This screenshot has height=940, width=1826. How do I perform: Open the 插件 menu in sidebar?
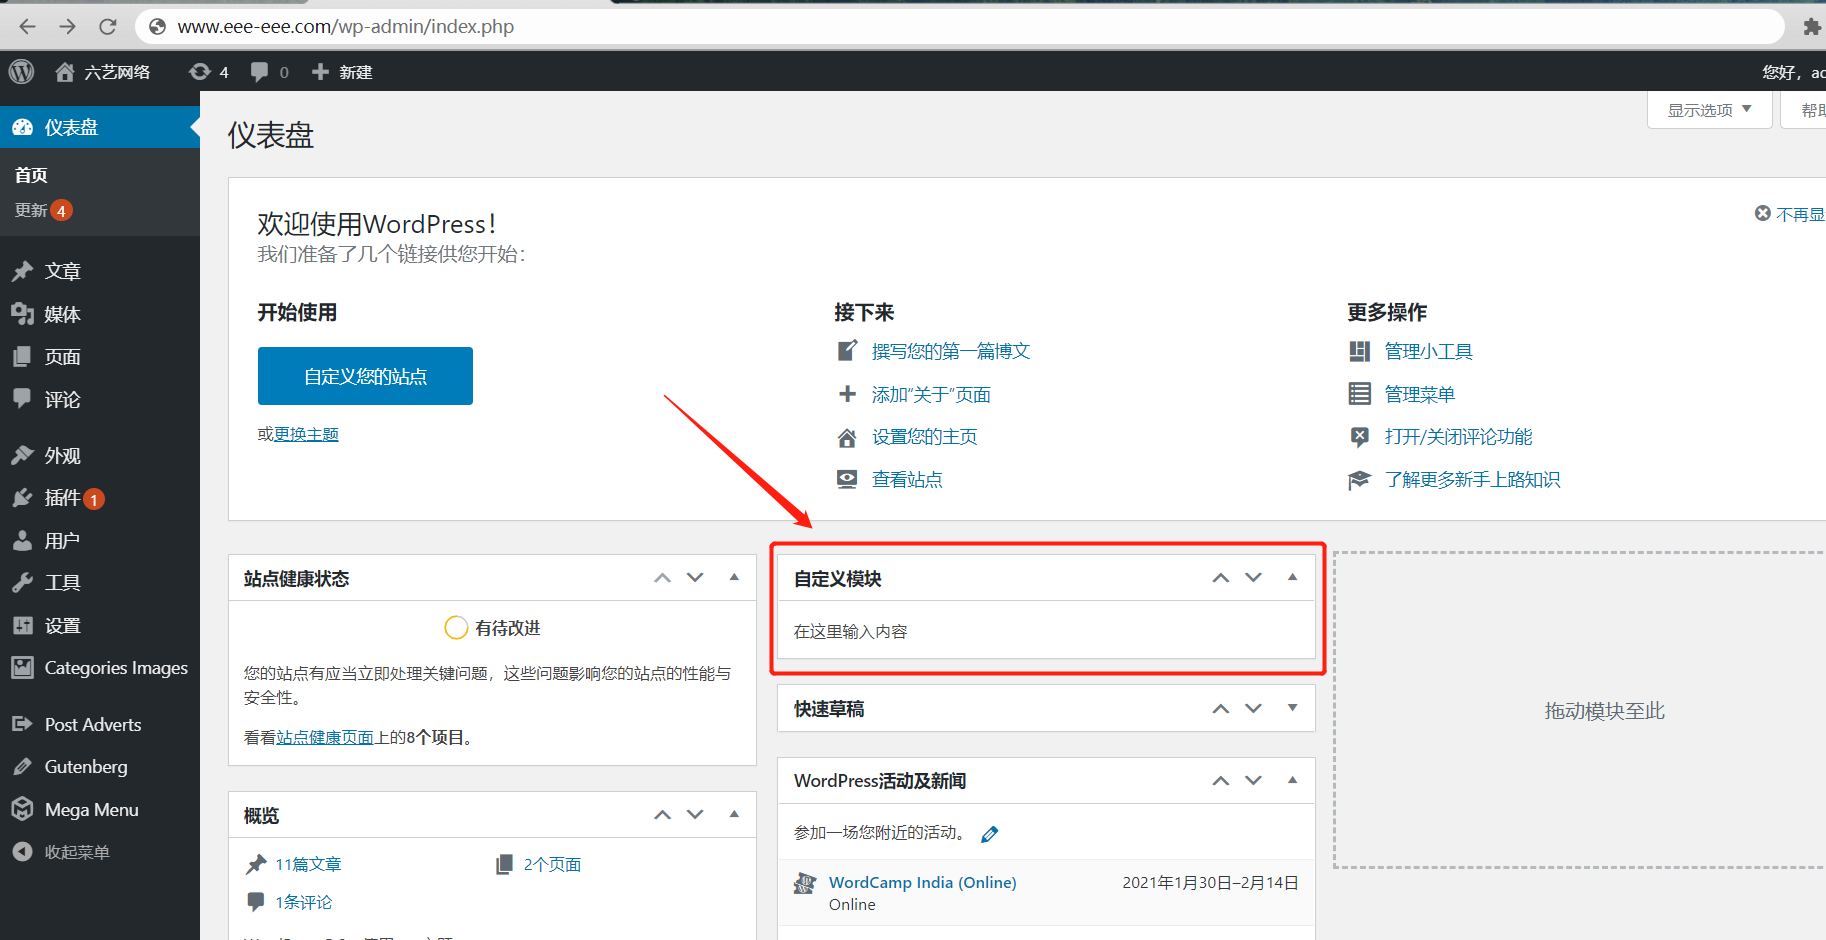point(62,498)
